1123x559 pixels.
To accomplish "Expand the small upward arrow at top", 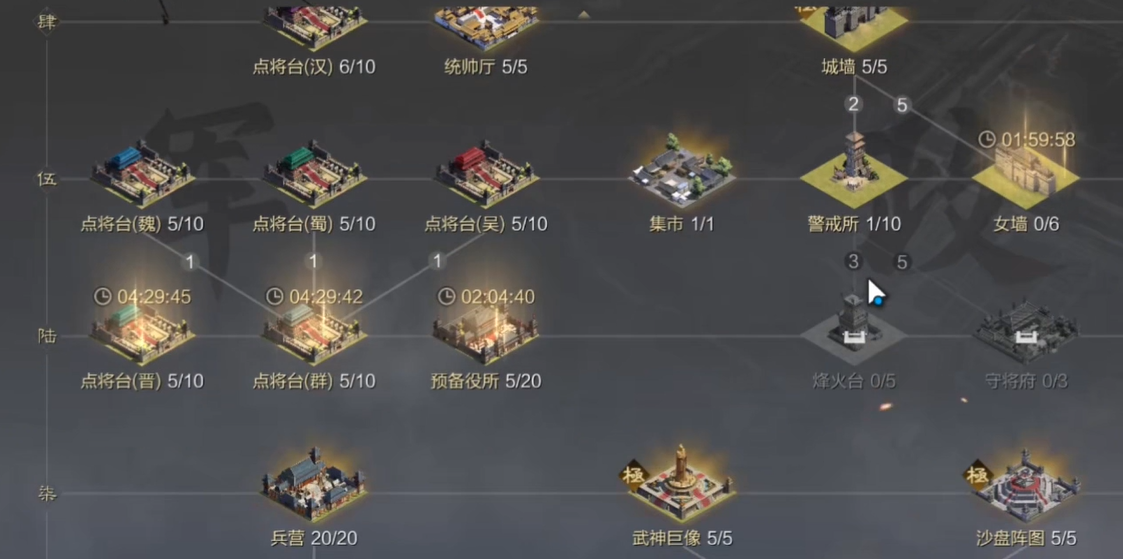I will [584, 14].
